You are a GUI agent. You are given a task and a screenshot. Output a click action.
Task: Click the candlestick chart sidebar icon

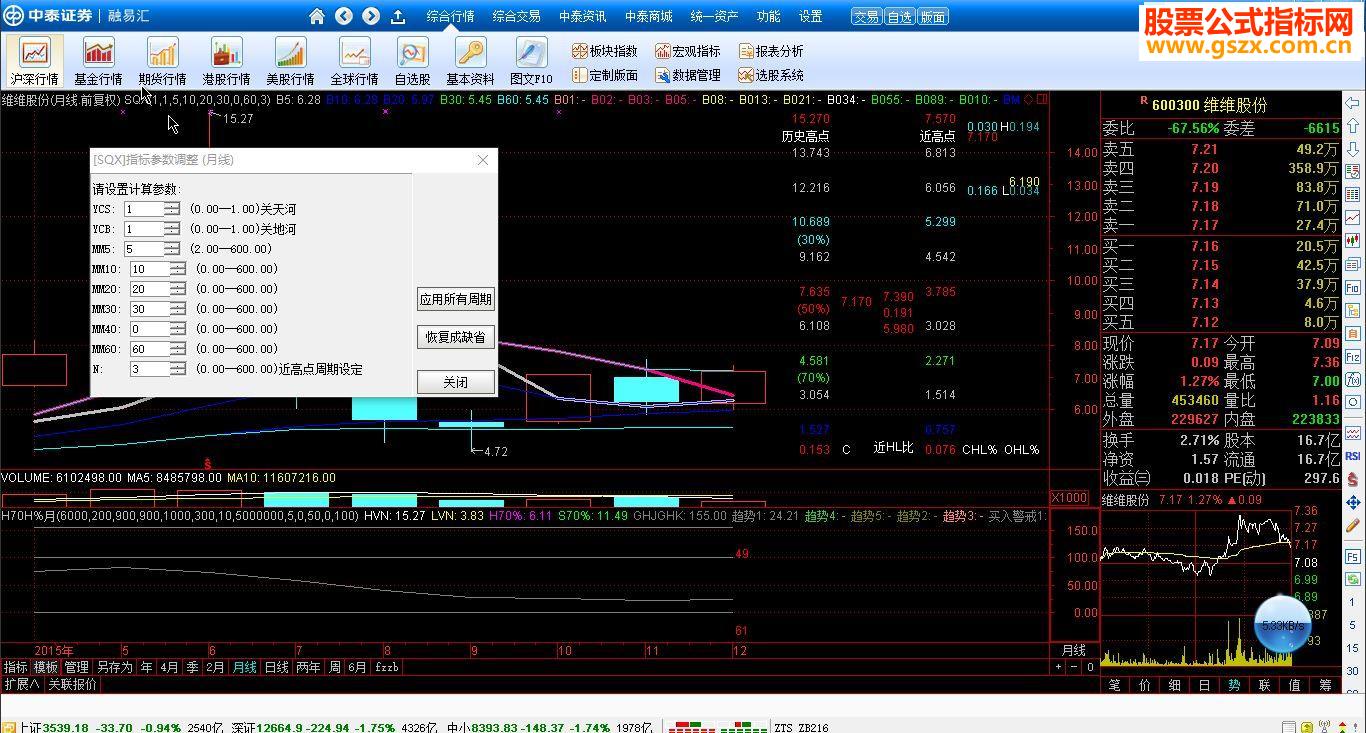1353,240
